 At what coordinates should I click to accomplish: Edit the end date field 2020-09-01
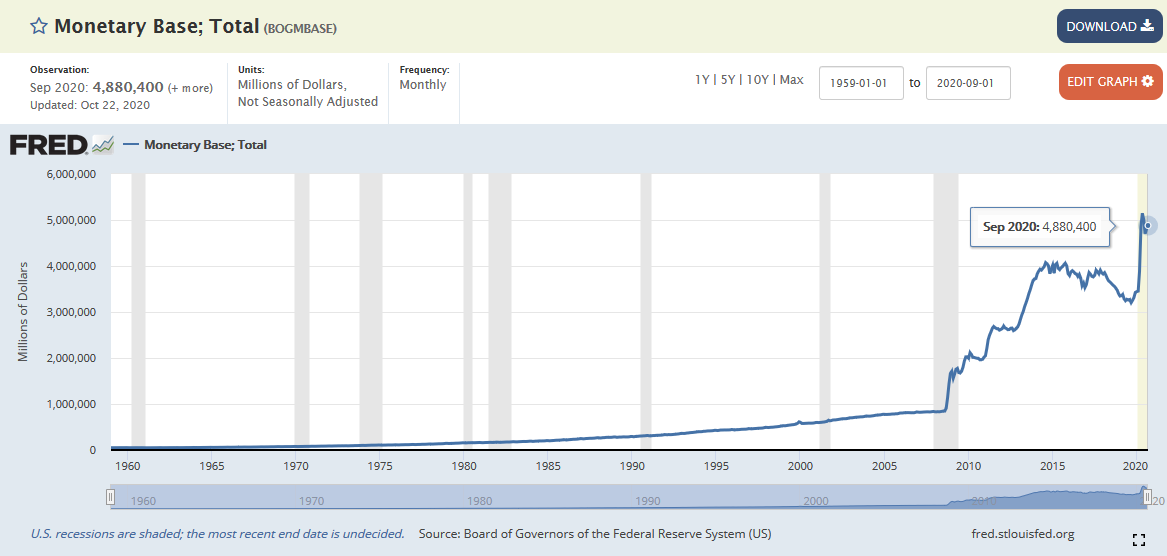click(968, 83)
